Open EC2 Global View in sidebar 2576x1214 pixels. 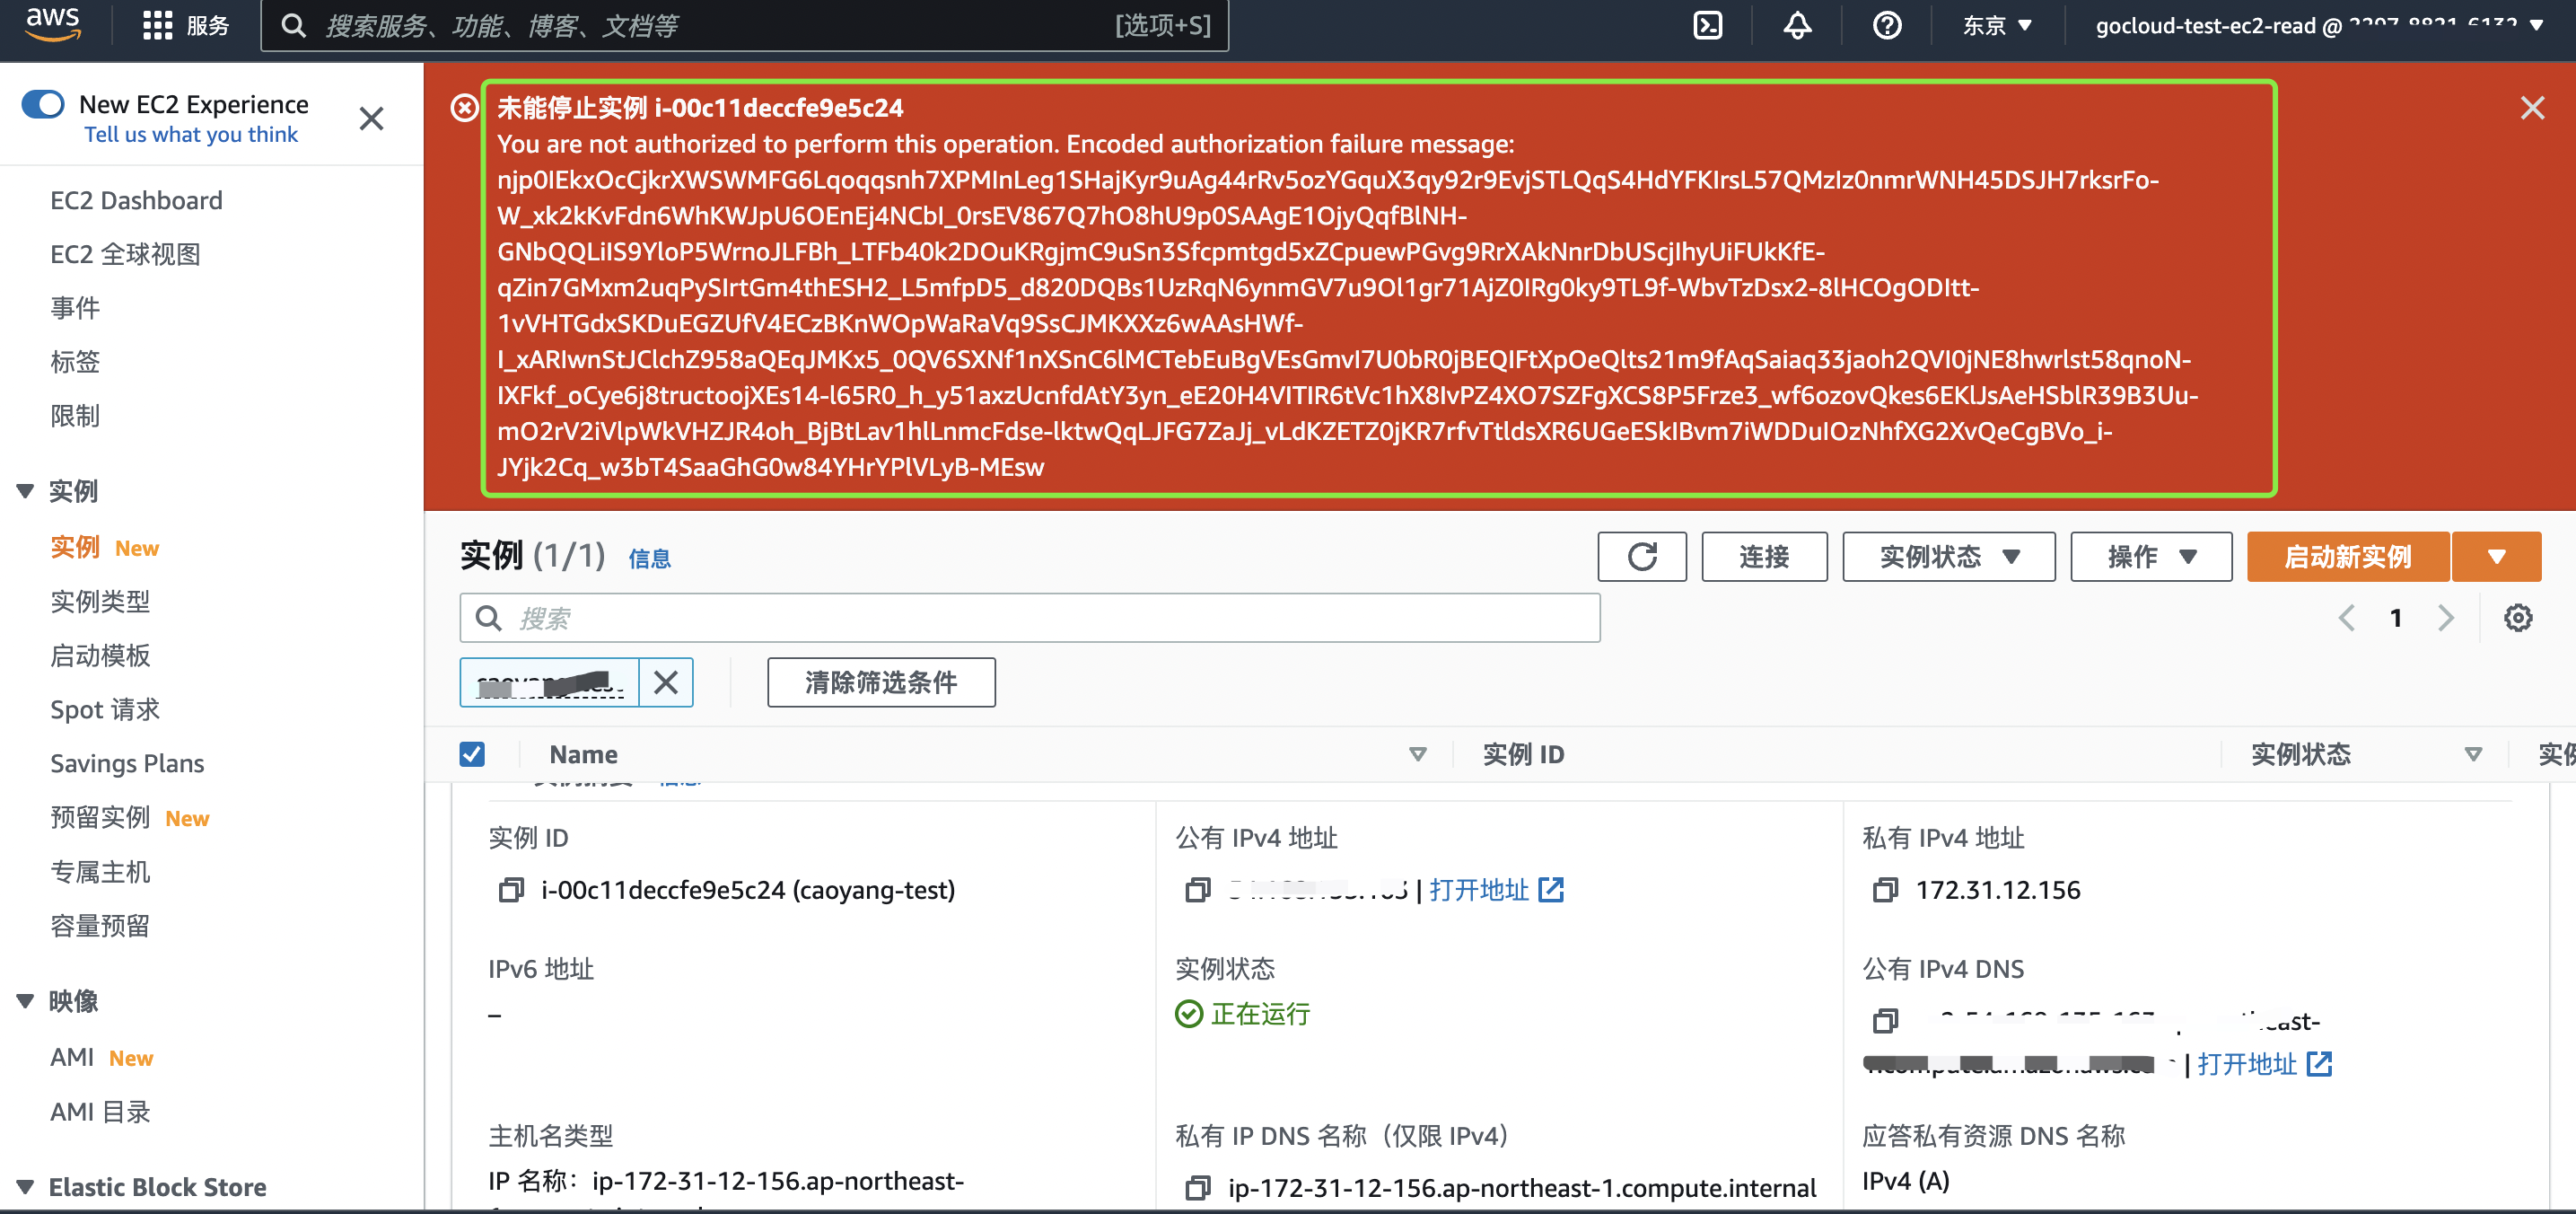(x=125, y=254)
